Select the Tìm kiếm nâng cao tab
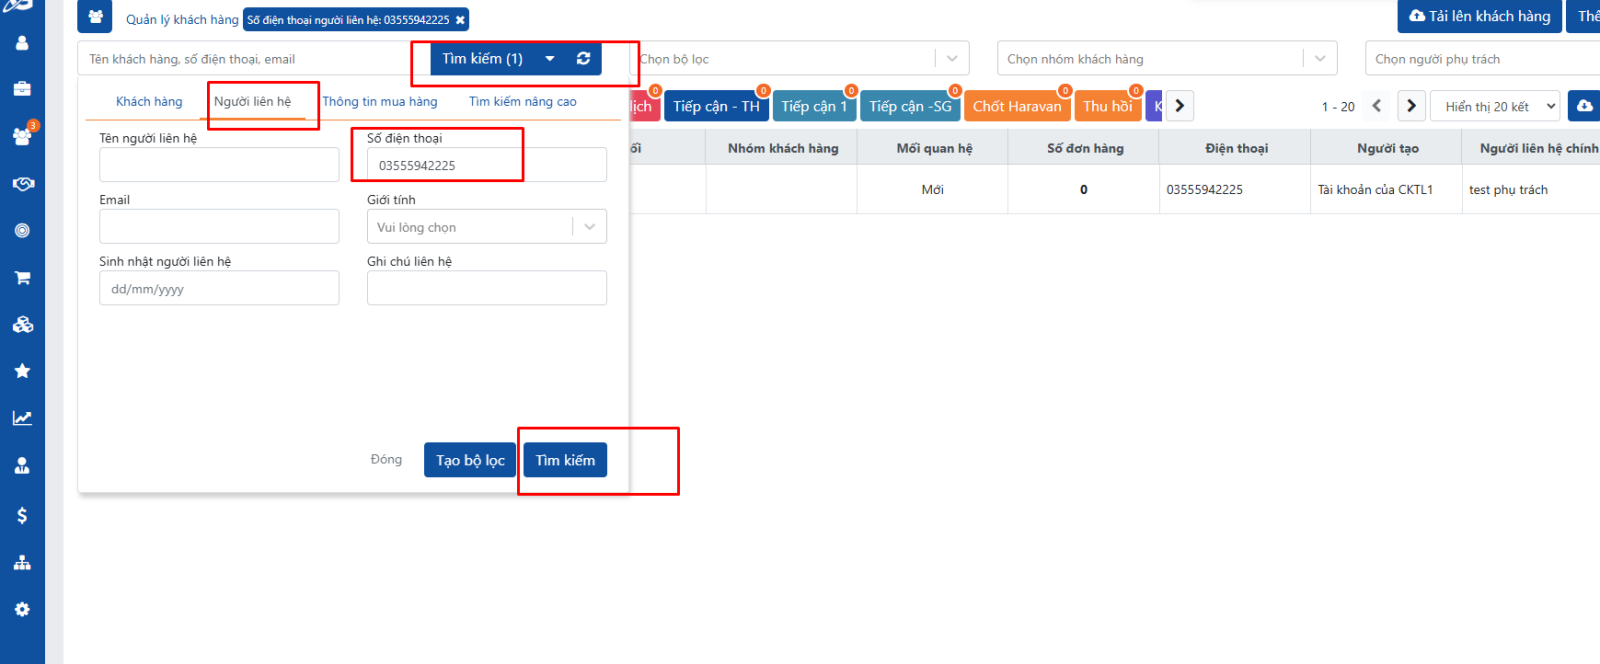1600x664 pixels. 523,102
